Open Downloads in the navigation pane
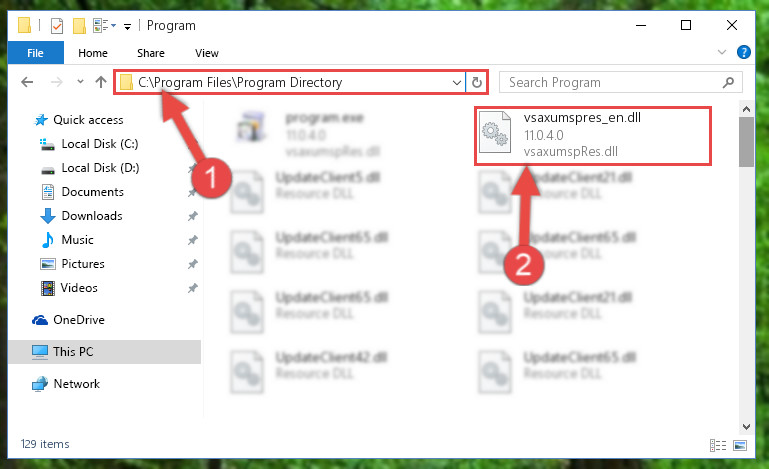769x469 pixels. (x=92, y=216)
